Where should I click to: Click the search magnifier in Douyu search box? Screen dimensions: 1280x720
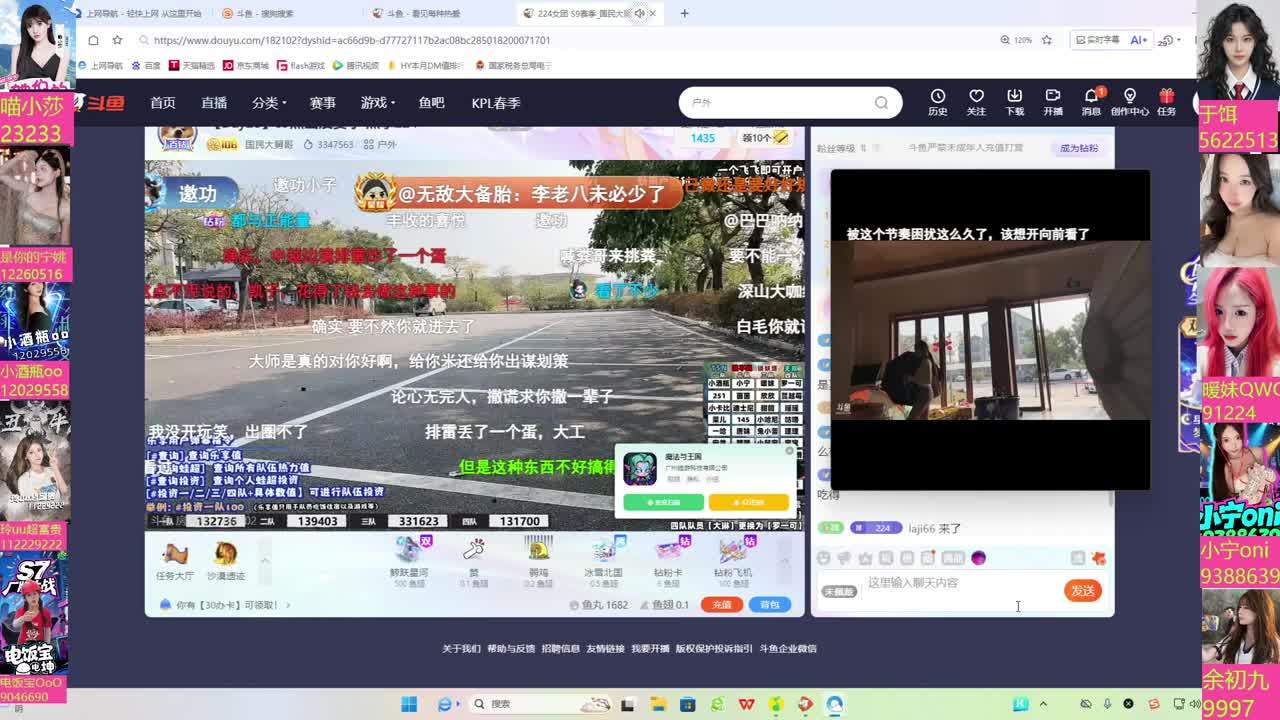pyautogui.click(x=881, y=103)
